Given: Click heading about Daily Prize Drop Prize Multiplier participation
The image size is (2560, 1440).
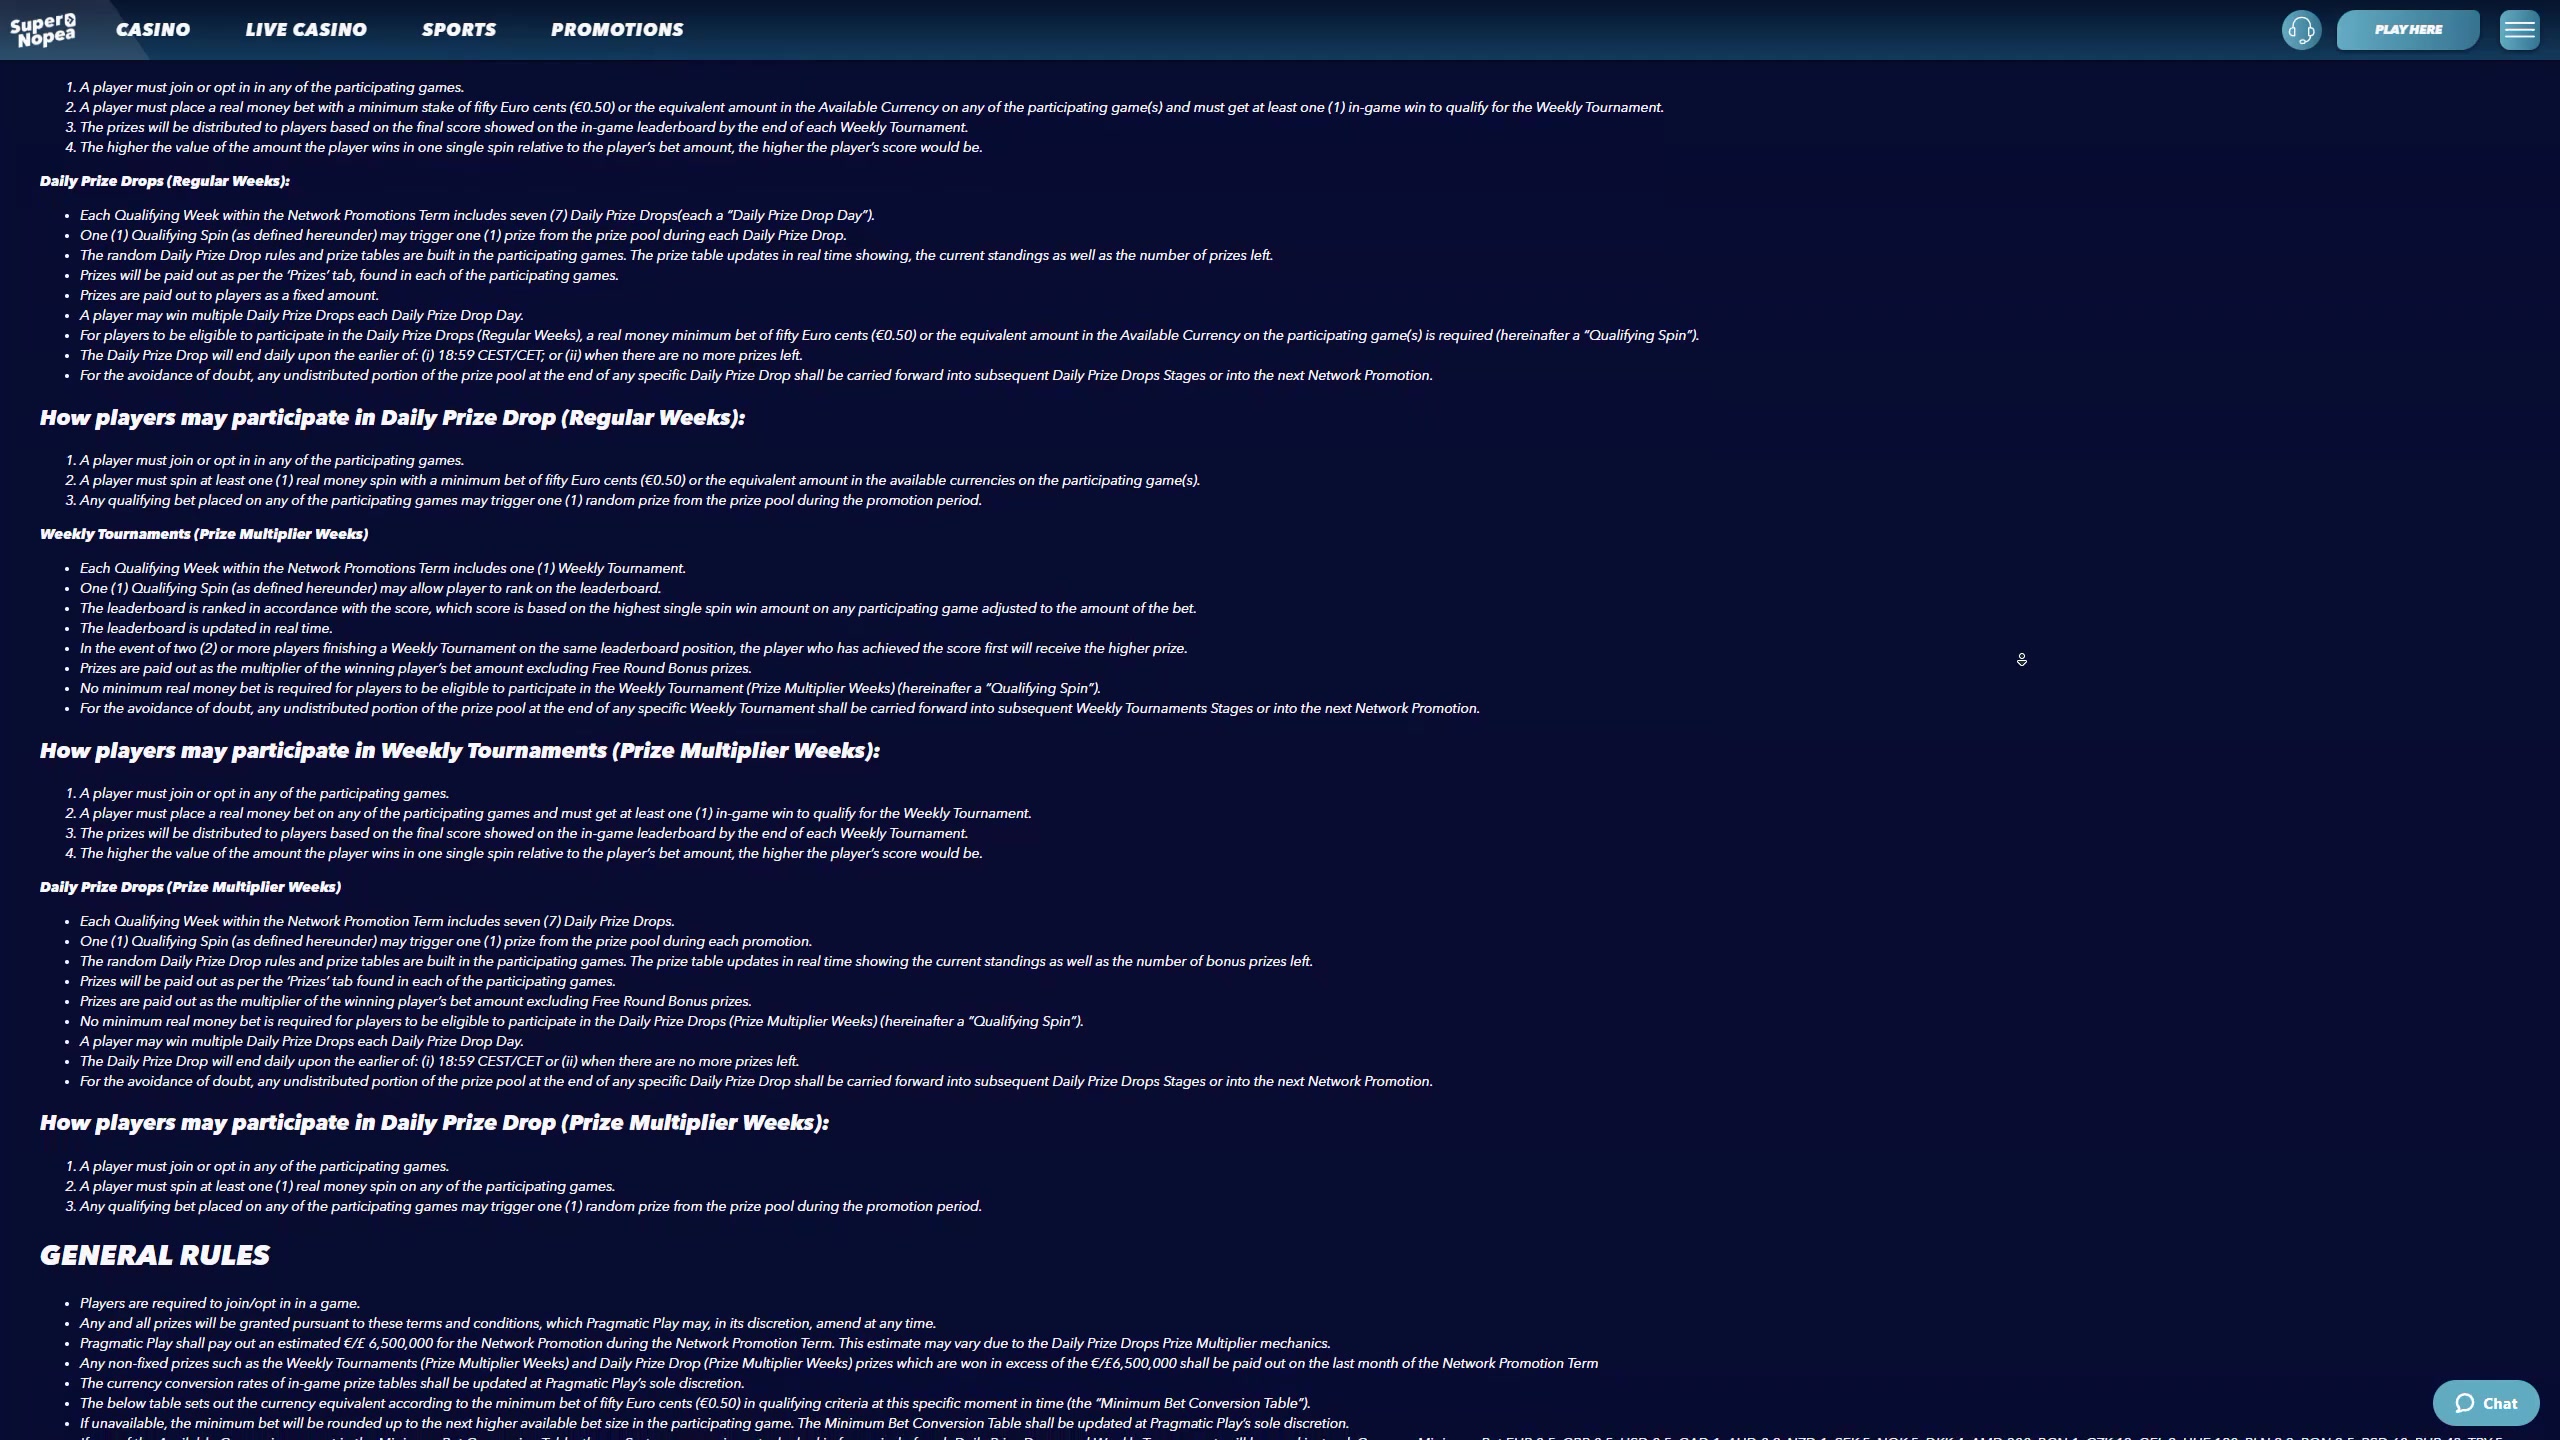Looking at the screenshot, I should [434, 1123].
